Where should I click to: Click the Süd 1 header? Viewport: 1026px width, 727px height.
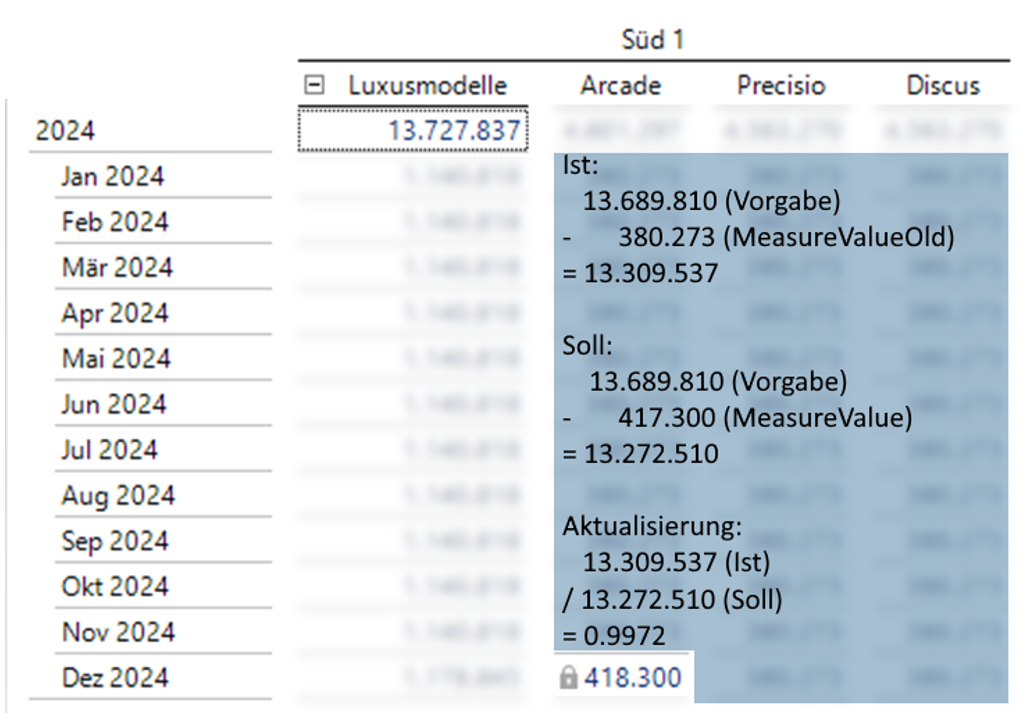coord(652,40)
